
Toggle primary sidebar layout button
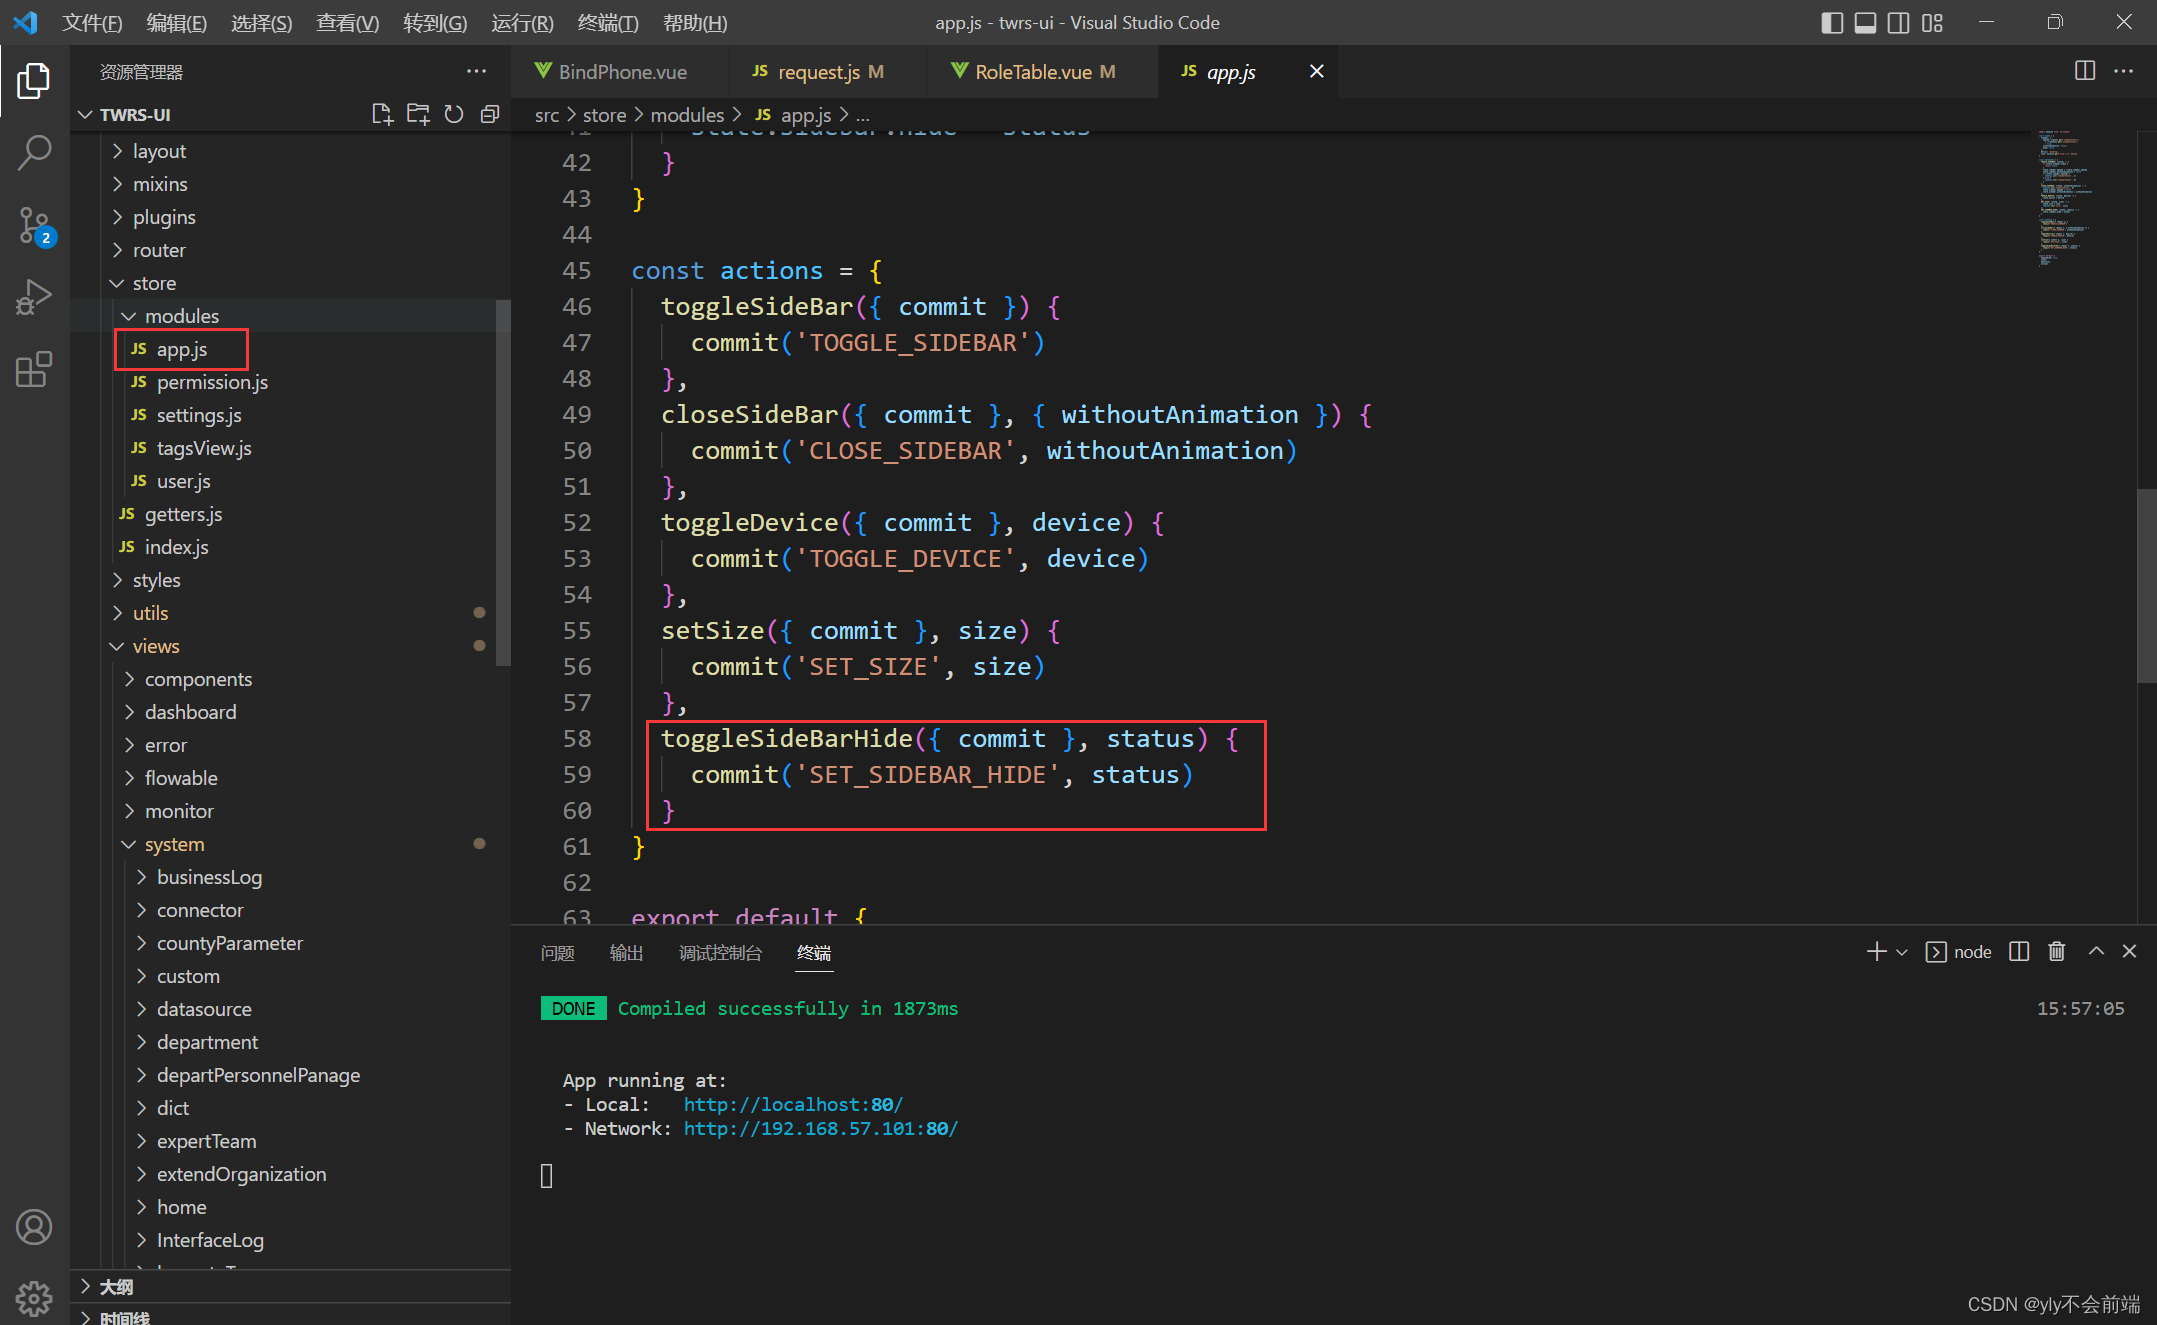tap(1832, 22)
